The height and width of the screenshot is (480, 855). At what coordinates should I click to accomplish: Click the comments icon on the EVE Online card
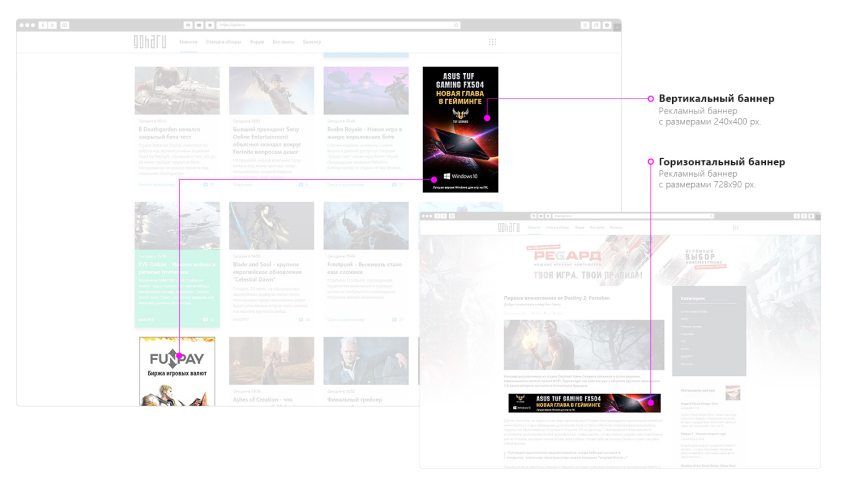[206, 320]
